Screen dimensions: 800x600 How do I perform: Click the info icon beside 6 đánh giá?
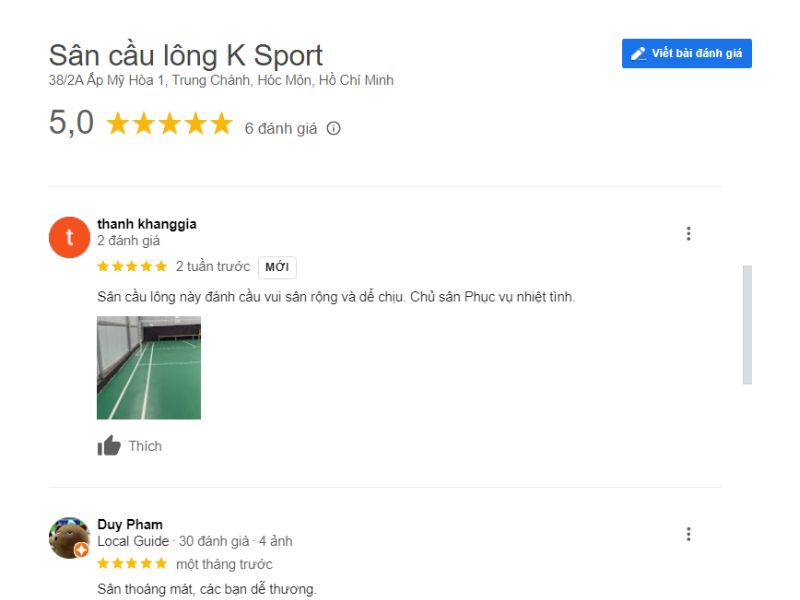[x=334, y=129]
